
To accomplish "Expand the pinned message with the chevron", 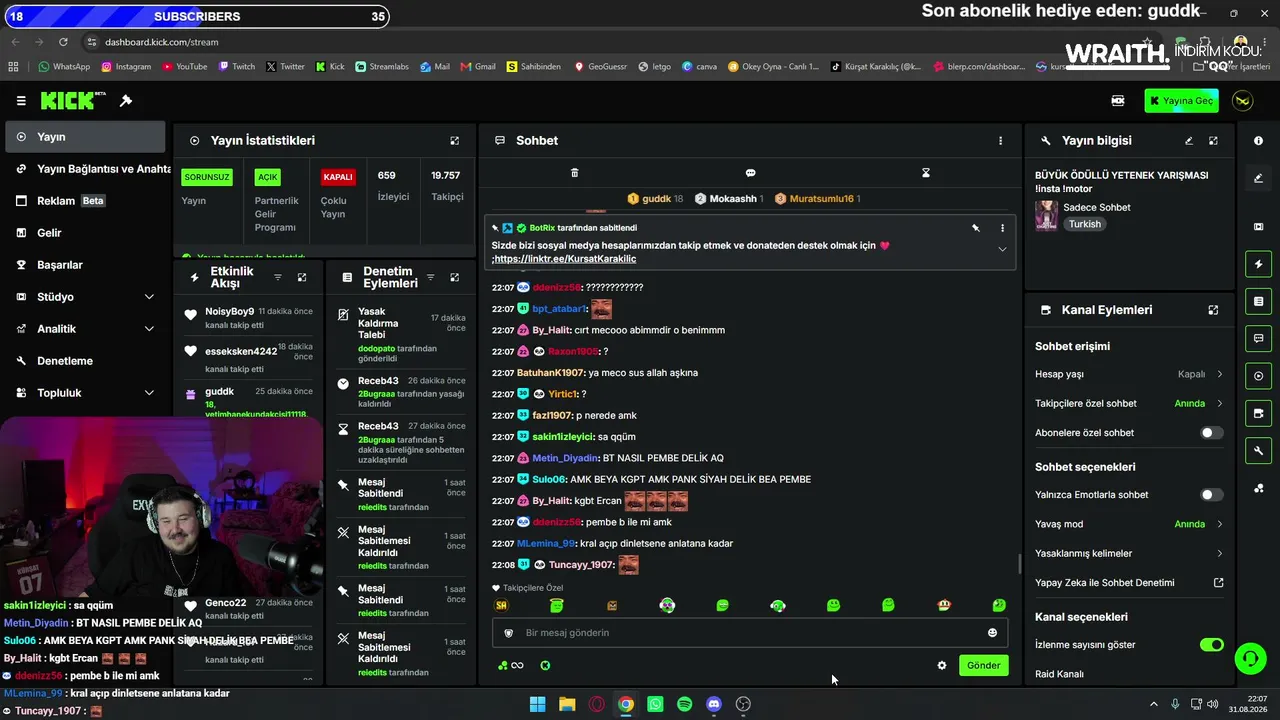I will (1002, 250).
